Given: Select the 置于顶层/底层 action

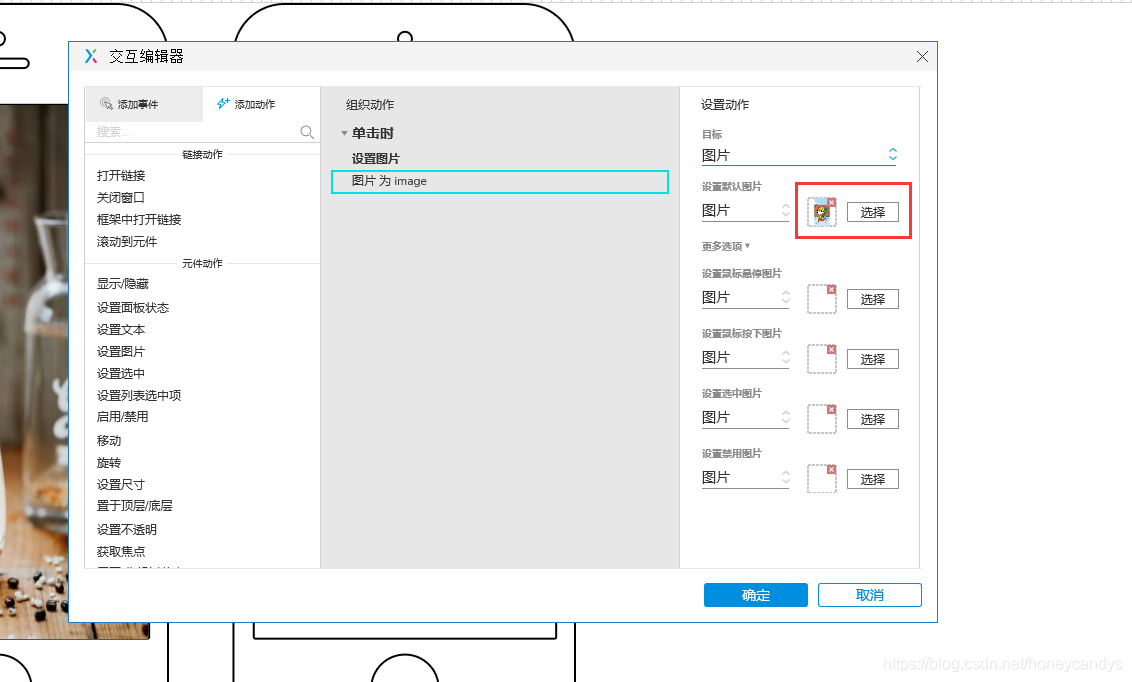Looking at the screenshot, I should click(x=134, y=505).
